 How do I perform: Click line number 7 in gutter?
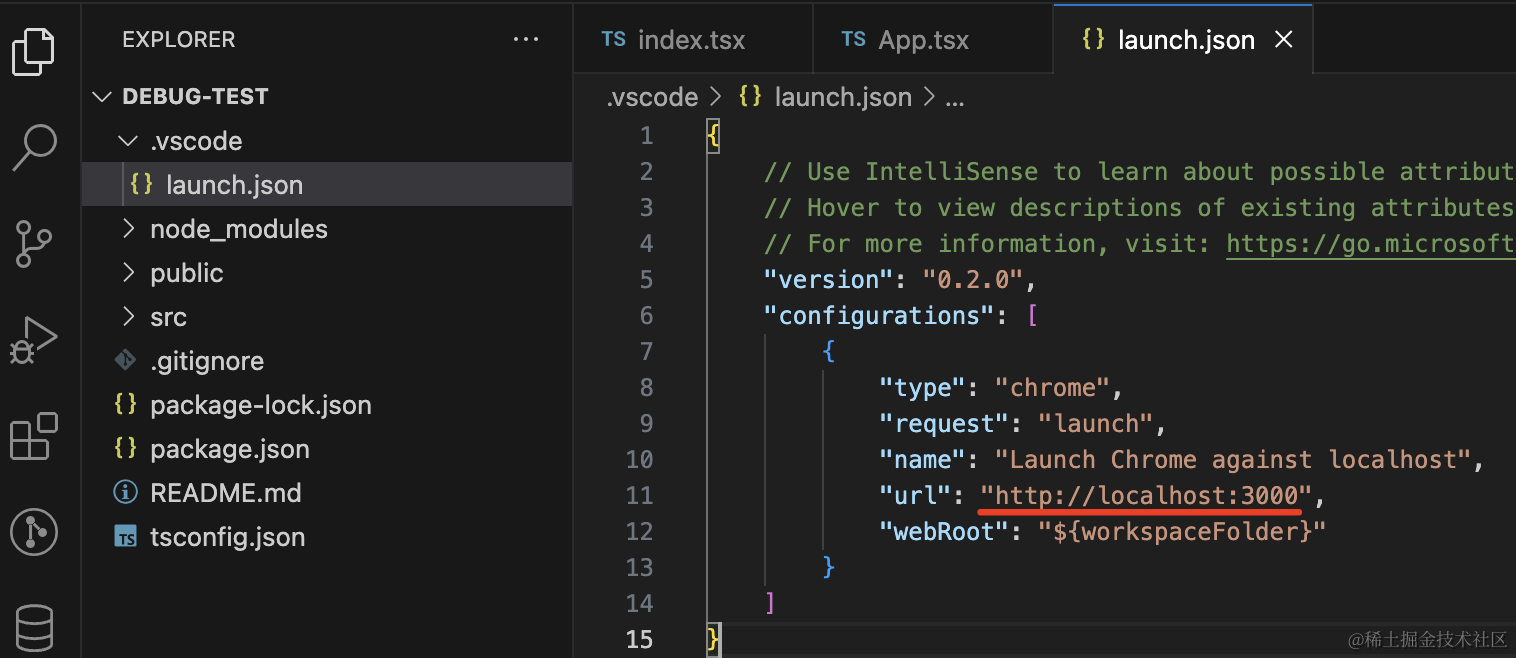[646, 351]
